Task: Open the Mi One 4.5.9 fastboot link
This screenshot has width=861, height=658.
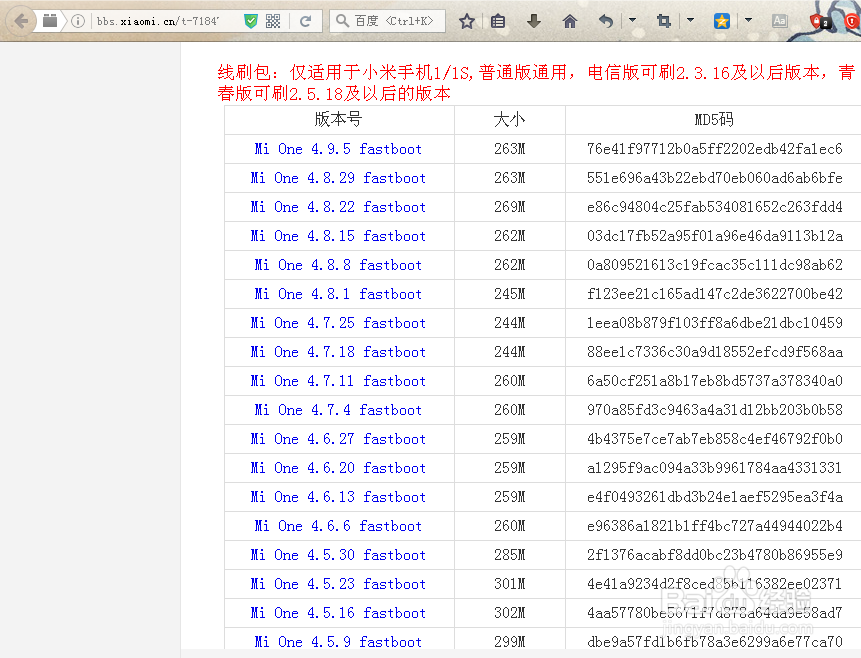Action: coord(338,642)
